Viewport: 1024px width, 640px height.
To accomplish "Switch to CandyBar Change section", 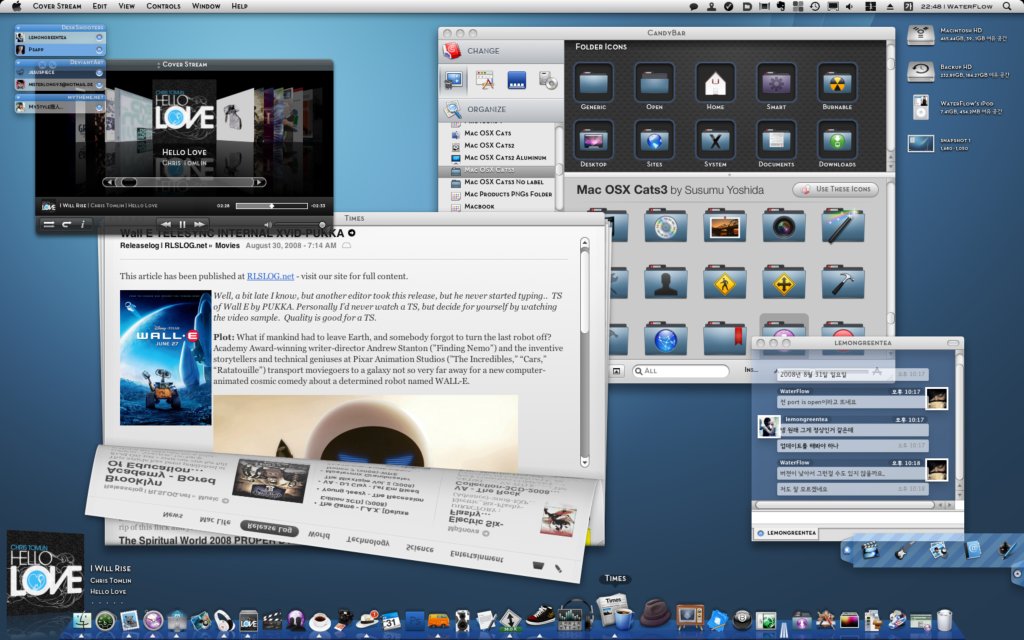I will [x=501, y=51].
